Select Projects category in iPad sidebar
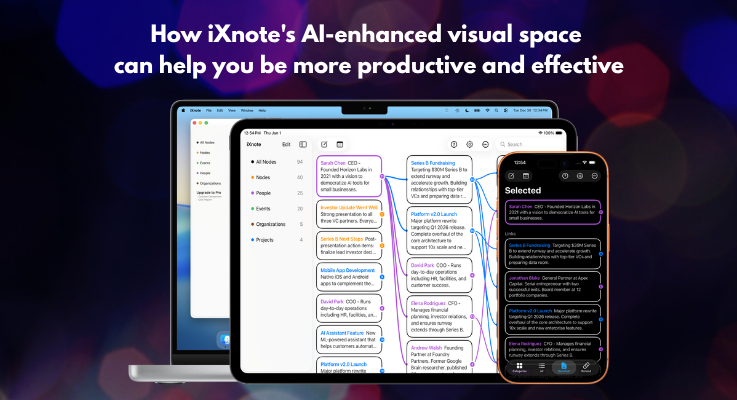The width and height of the screenshot is (737, 400). pyautogui.click(x=276, y=240)
